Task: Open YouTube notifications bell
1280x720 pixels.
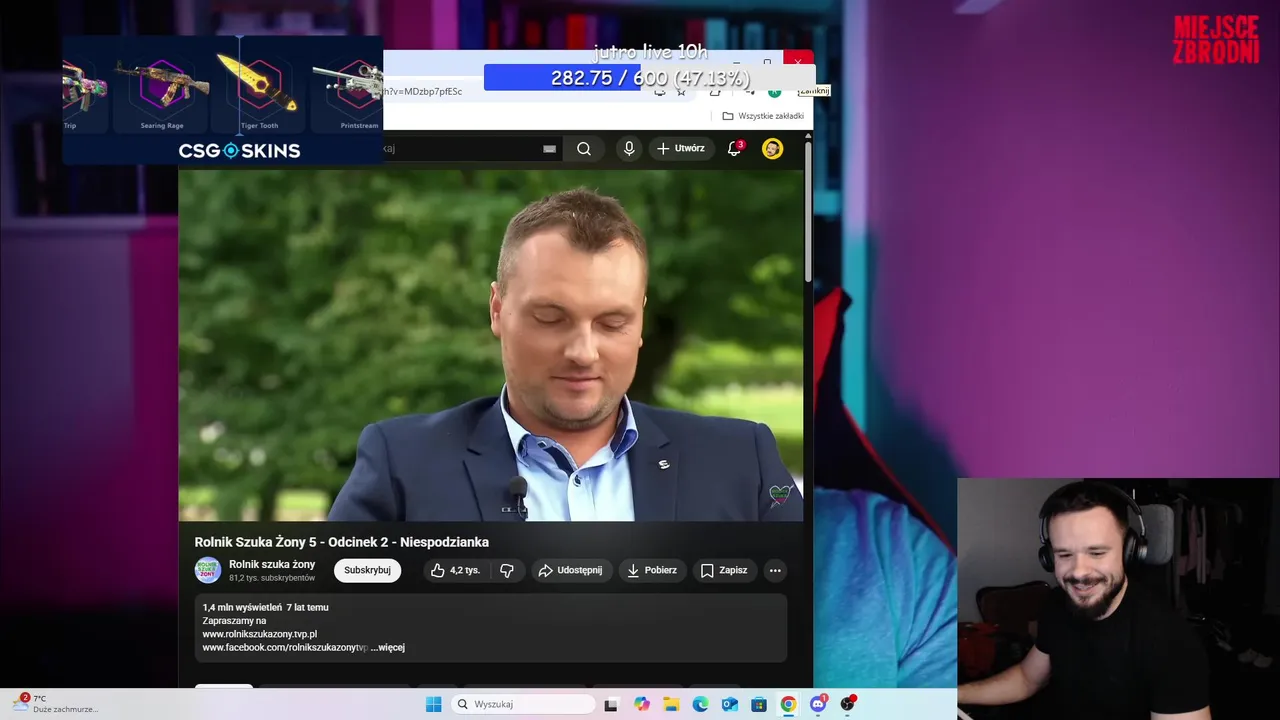Action: click(x=734, y=148)
